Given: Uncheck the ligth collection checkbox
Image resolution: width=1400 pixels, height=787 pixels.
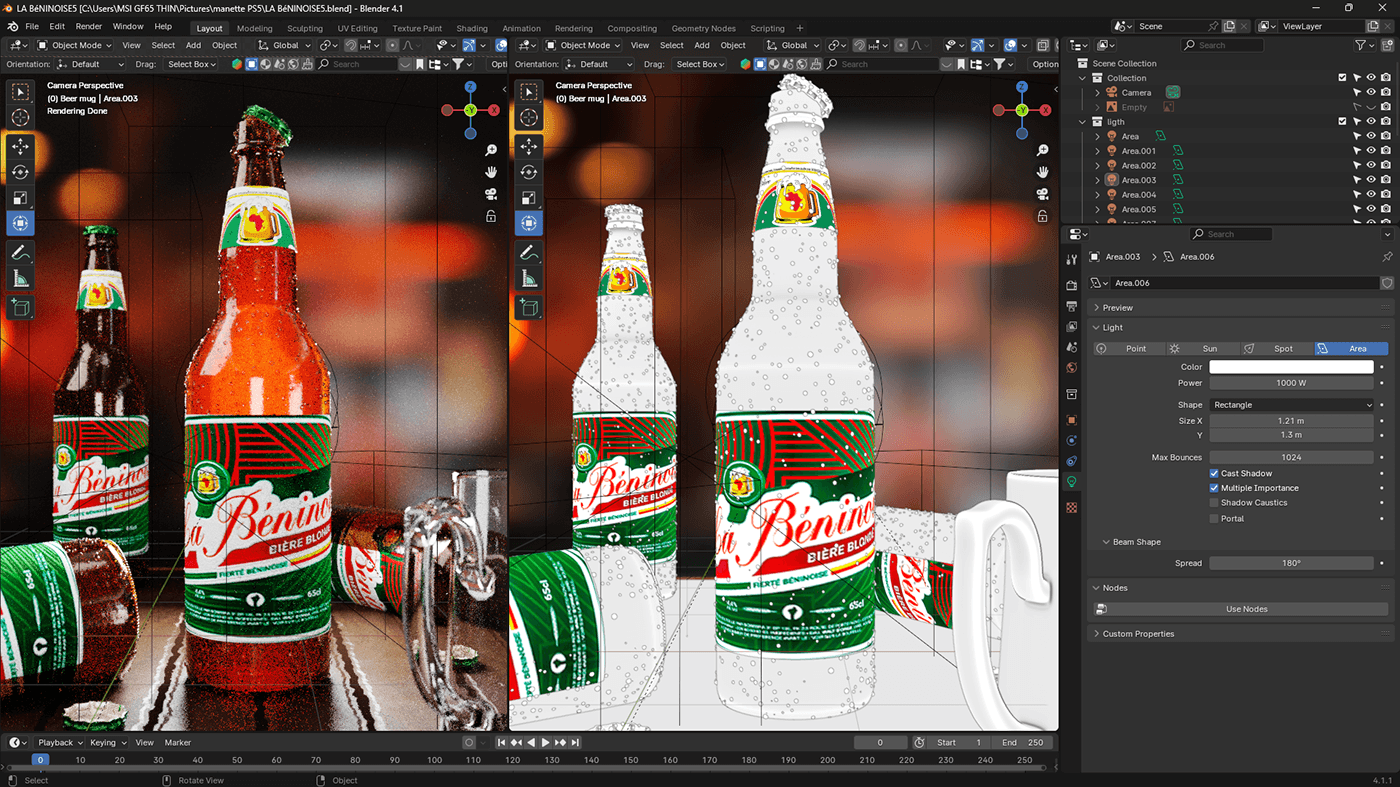Looking at the screenshot, I should (x=1342, y=122).
